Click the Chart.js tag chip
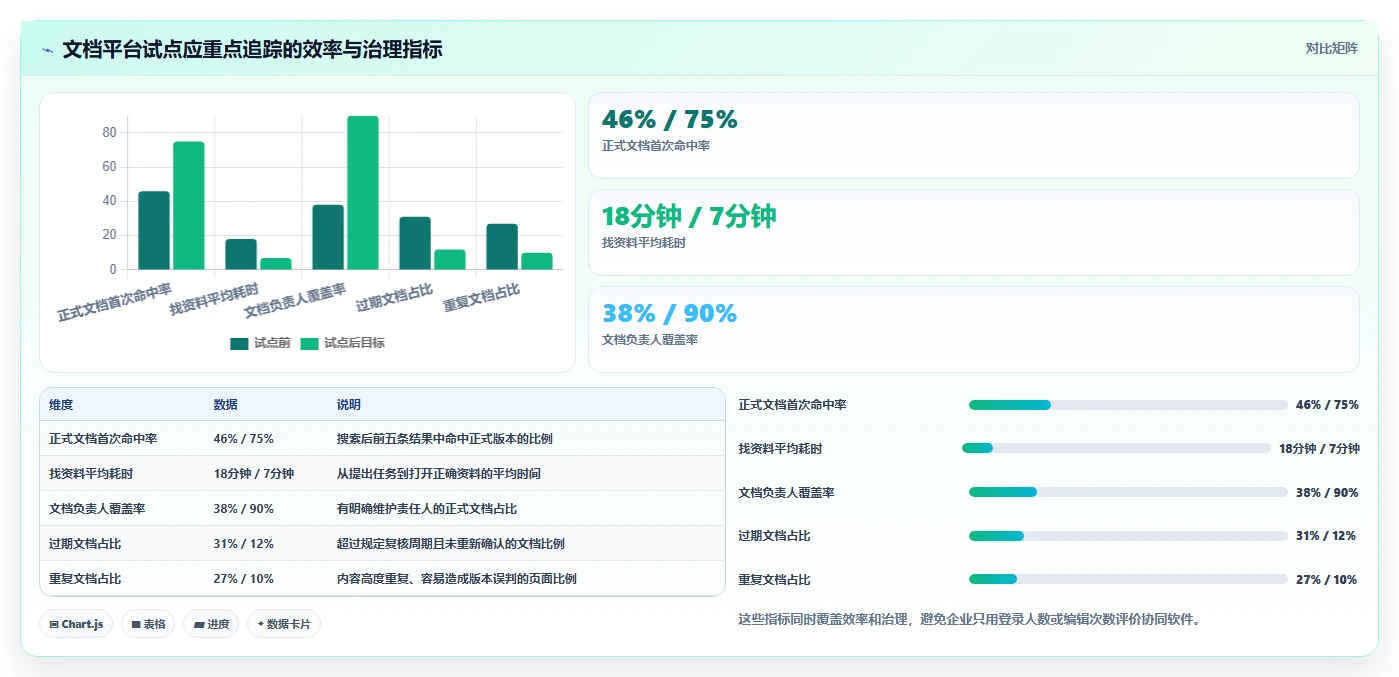Screen dimensions: 1399x677 coord(77,624)
